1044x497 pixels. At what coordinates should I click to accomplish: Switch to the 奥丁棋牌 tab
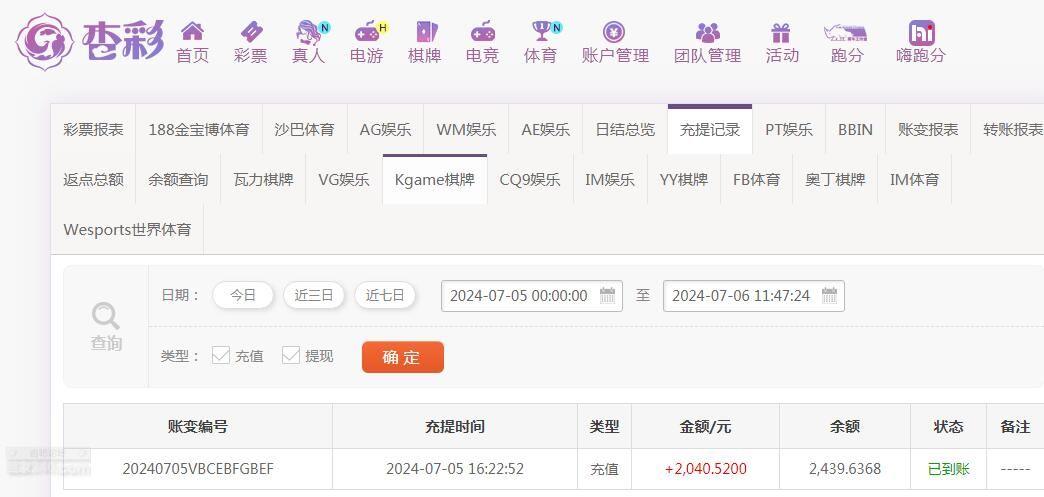835,179
